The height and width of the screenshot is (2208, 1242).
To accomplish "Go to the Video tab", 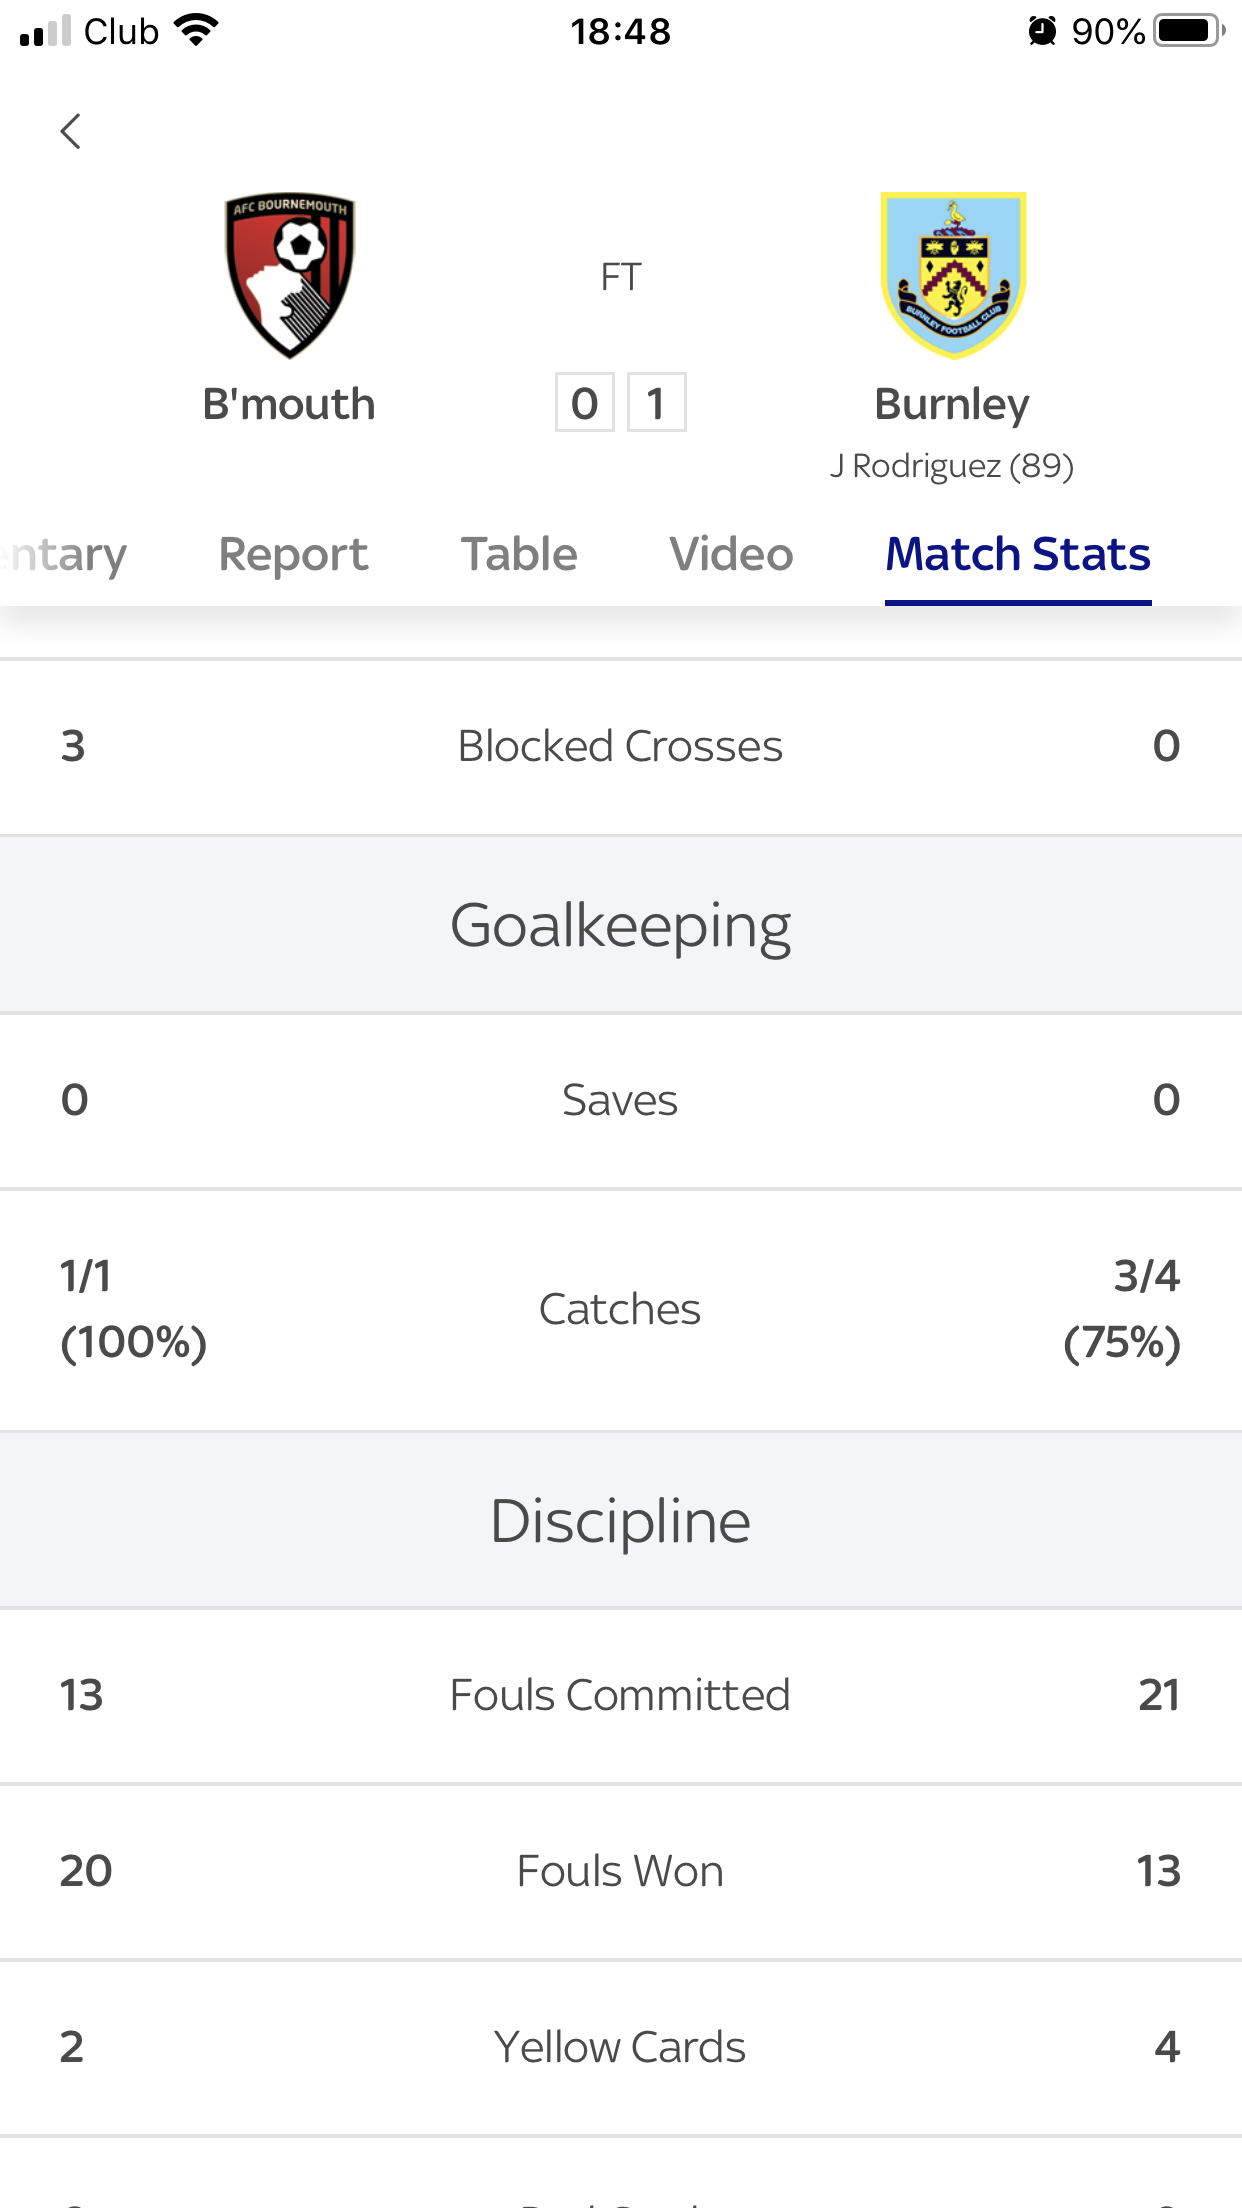I will (x=731, y=554).
